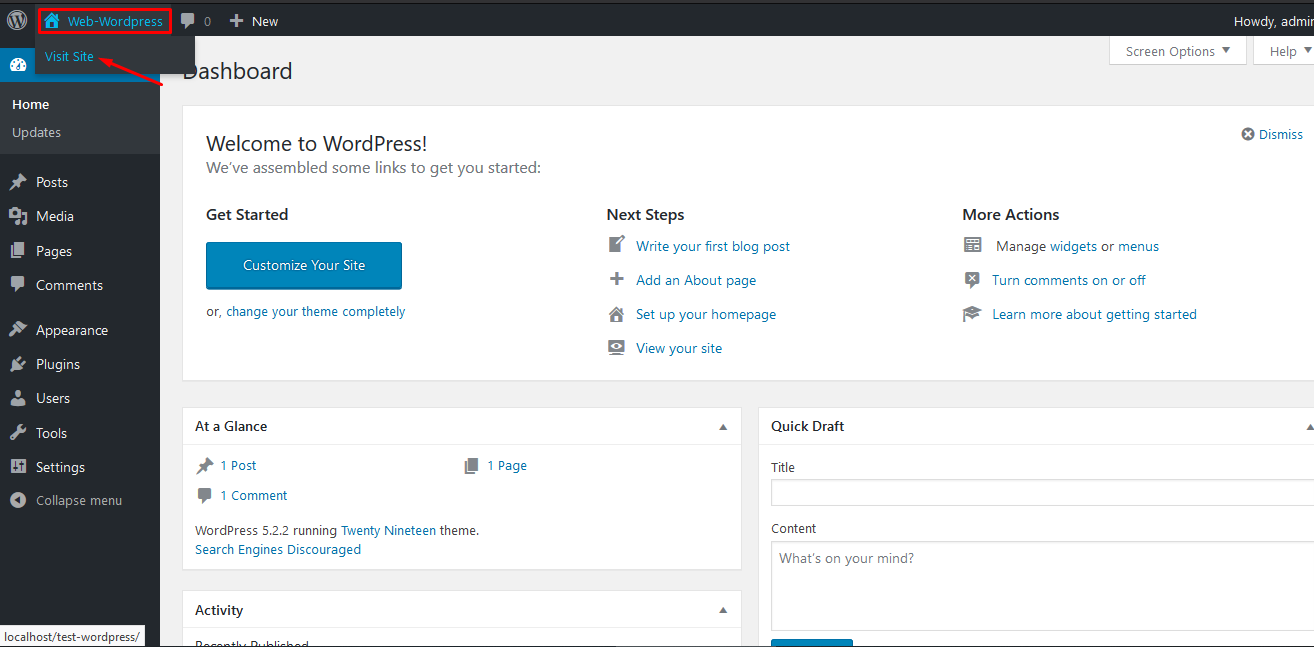Collapse the At a Glance widget
This screenshot has width=1314, height=647.
point(723,427)
